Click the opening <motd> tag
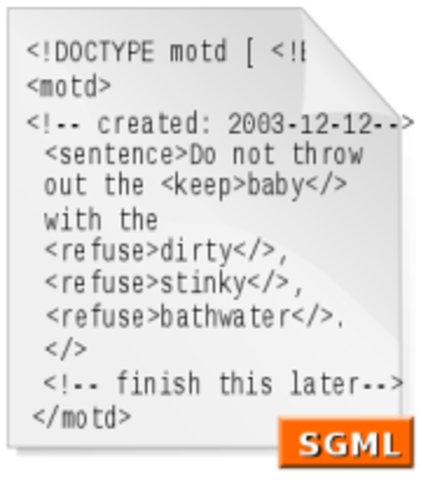The height and width of the screenshot is (480, 421). [69, 86]
